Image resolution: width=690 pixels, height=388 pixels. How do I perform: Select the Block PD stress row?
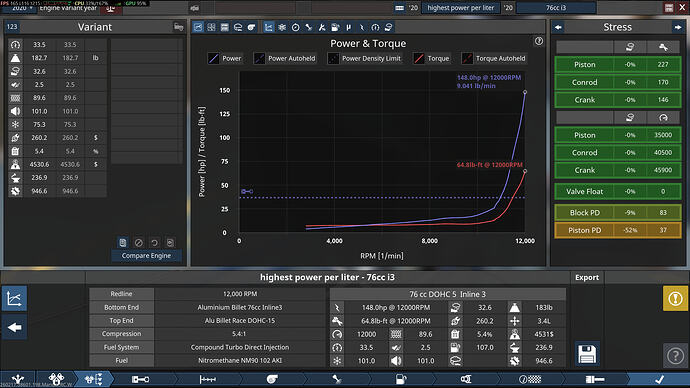click(618, 212)
